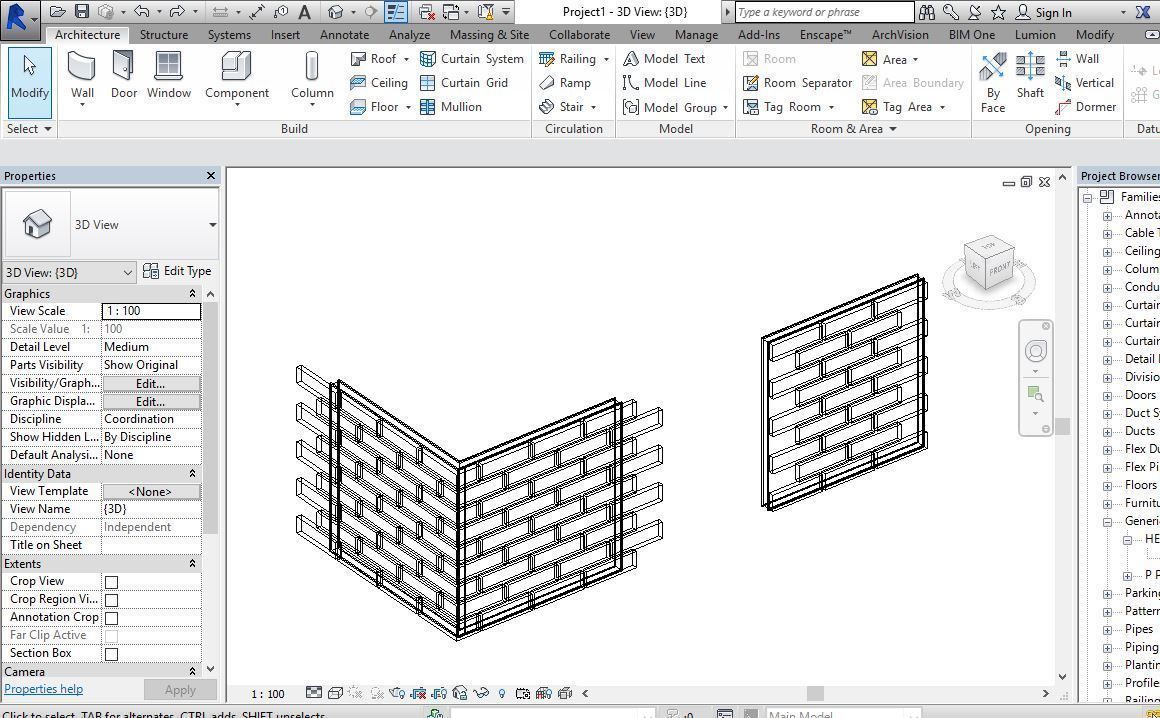The width and height of the screenshot is (1160, 718).
Task: Toggle the Annotation Crop checkbox
Action: tap(111, 617)
